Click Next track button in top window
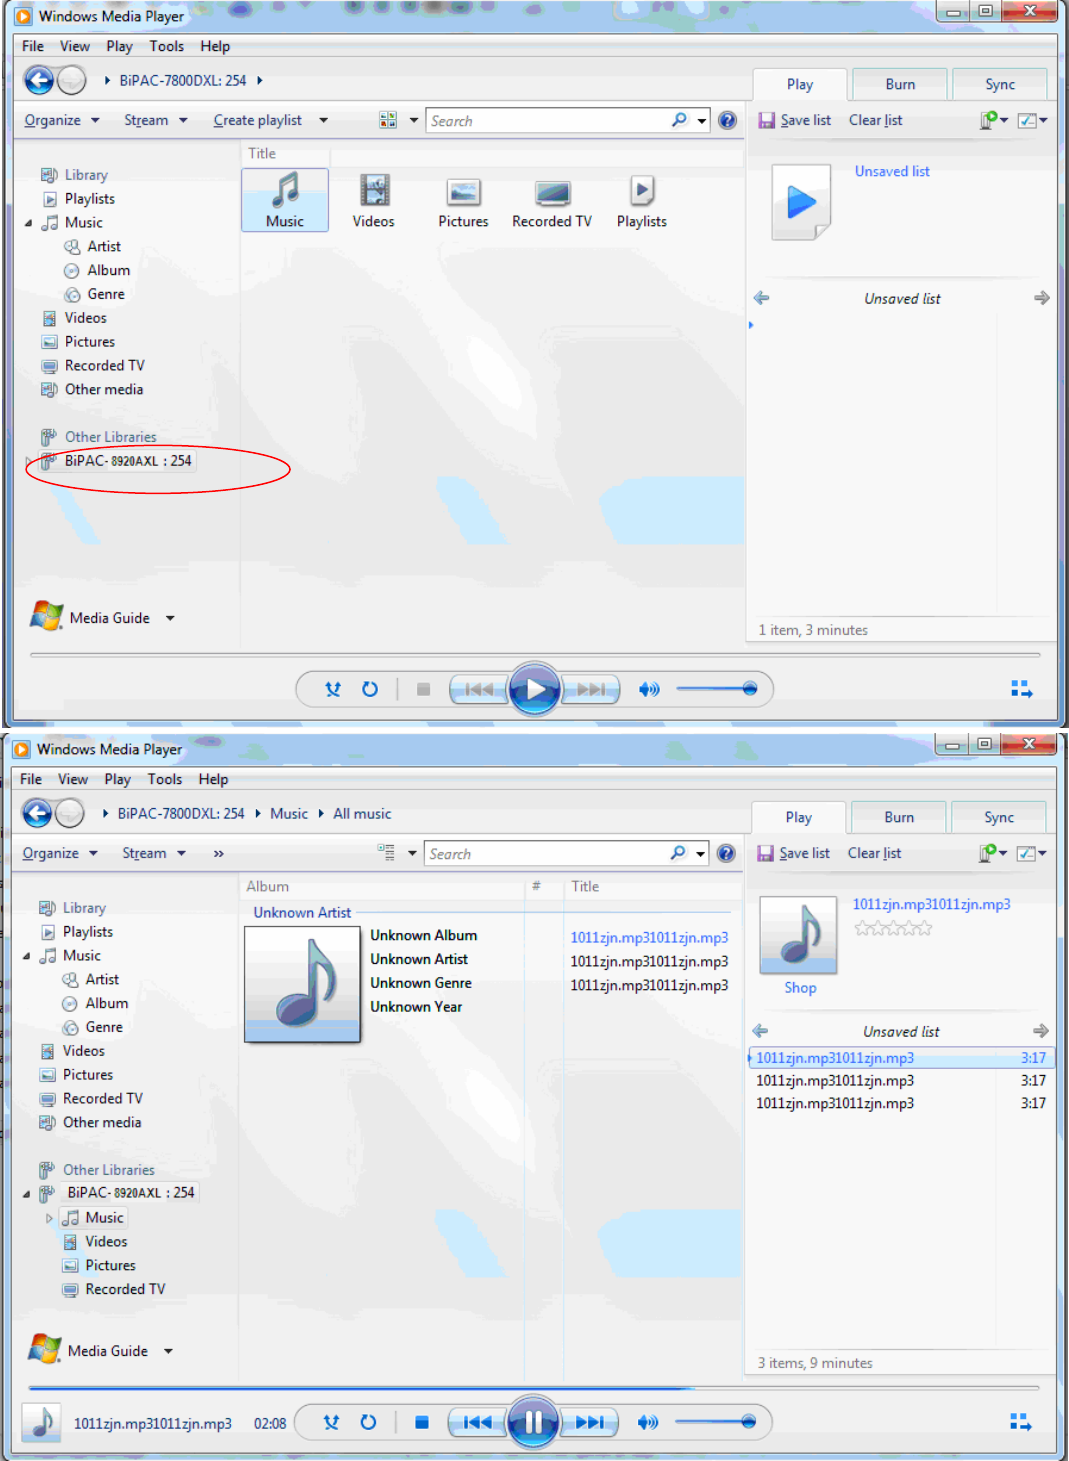Screen dimensions: 1069x1461 592,689
